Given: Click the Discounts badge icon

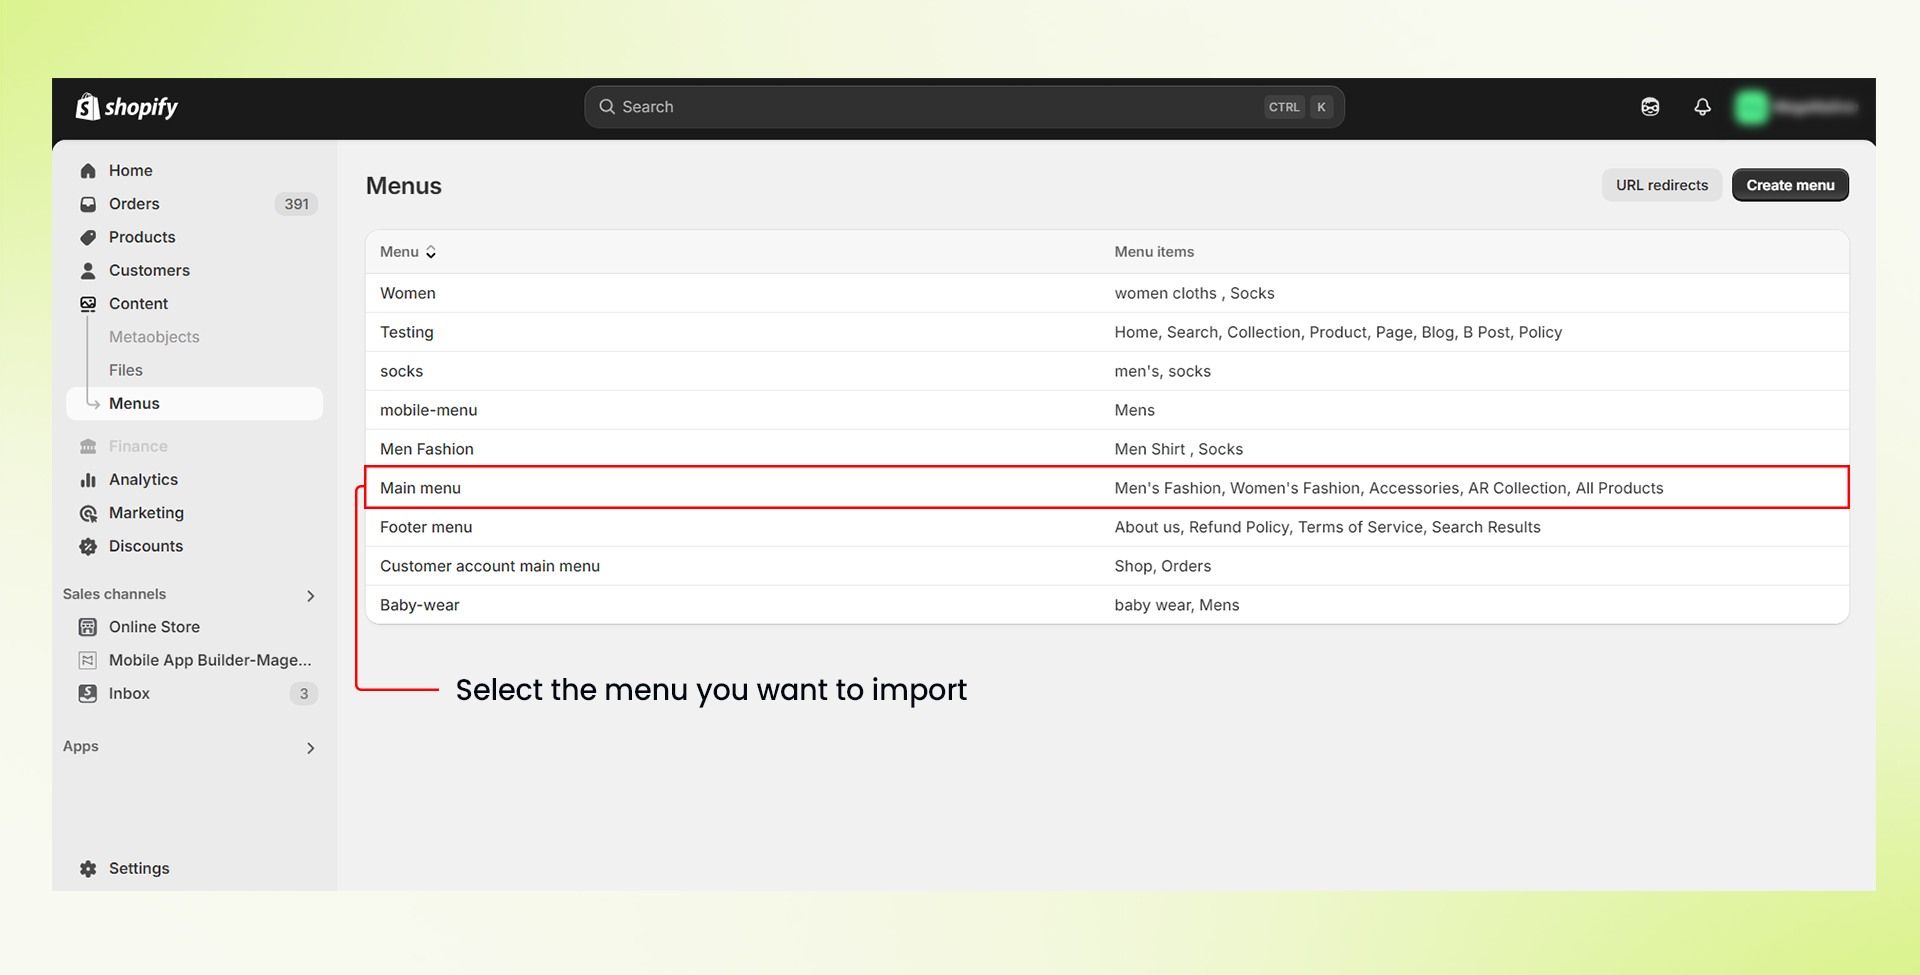Looking at the screenshot, I should tap(89, 546).
